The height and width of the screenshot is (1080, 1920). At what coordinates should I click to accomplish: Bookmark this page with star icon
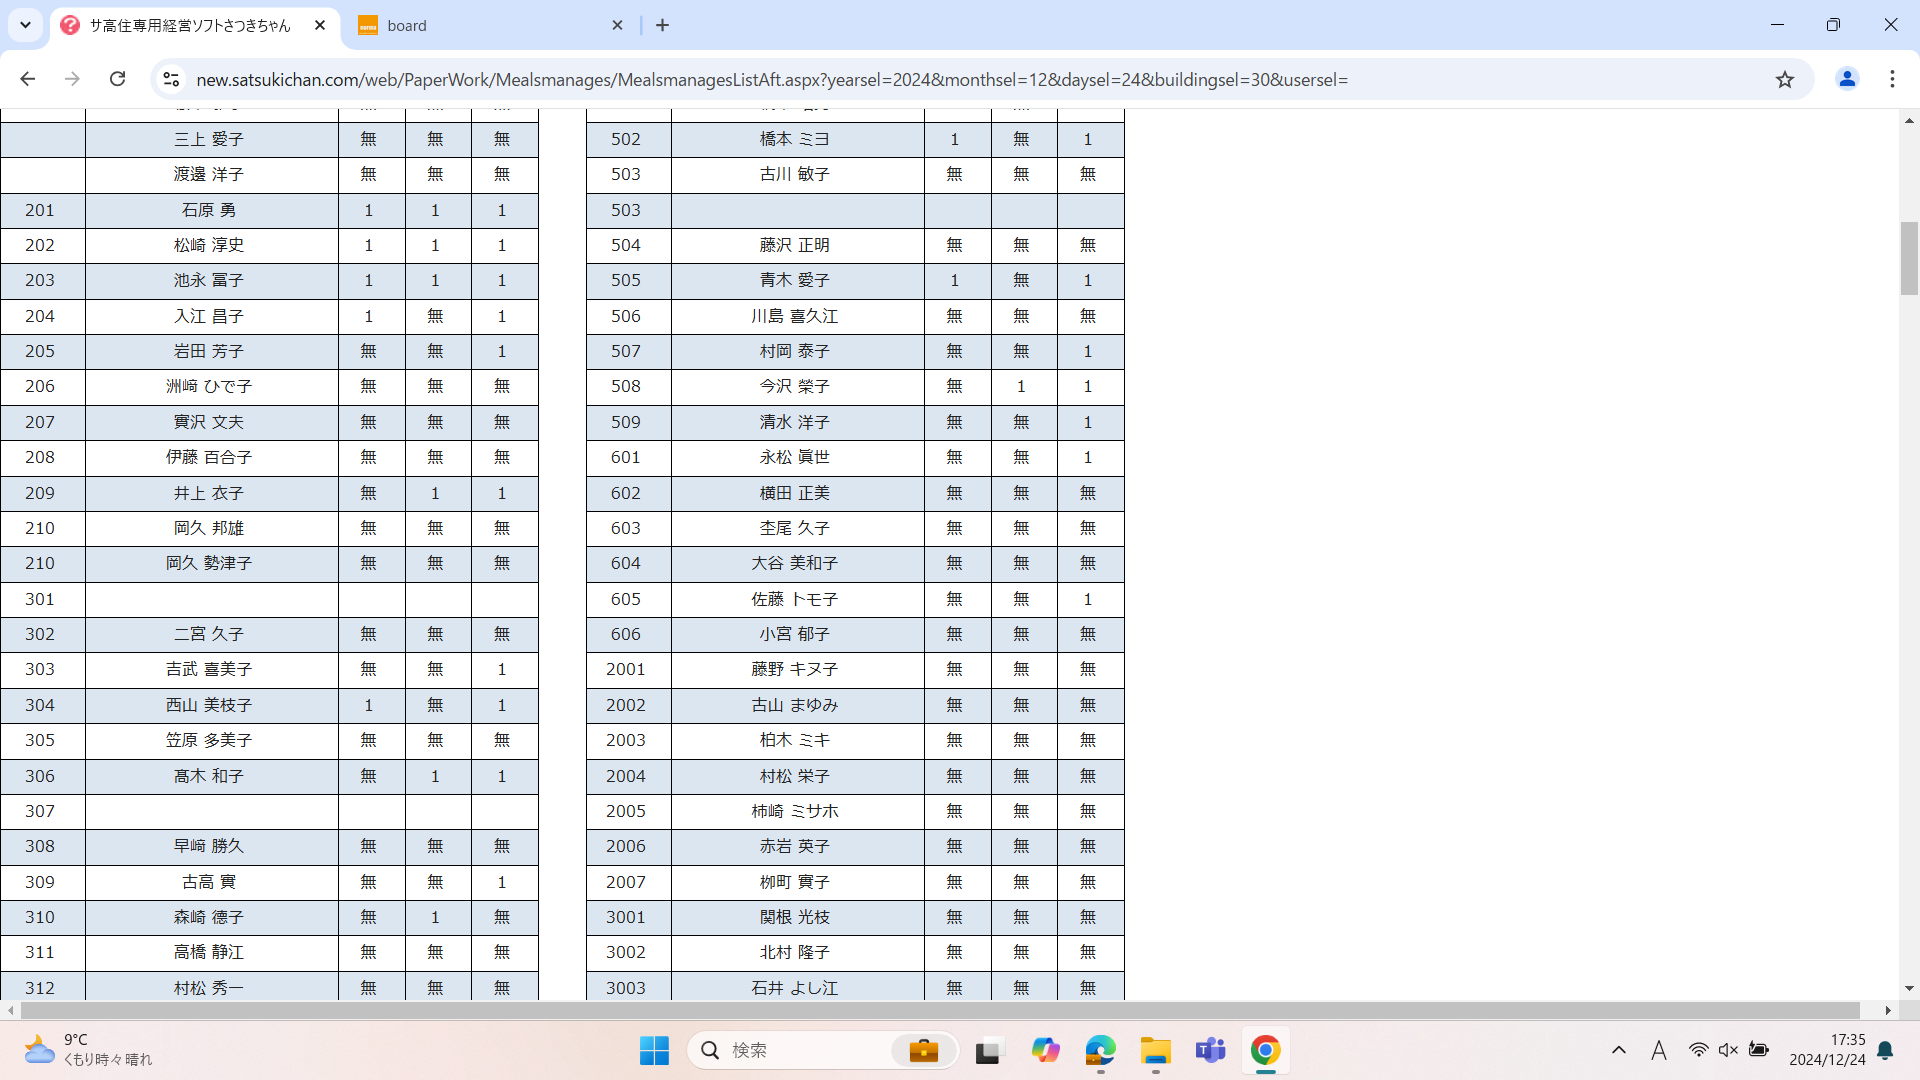point(1785,79)
